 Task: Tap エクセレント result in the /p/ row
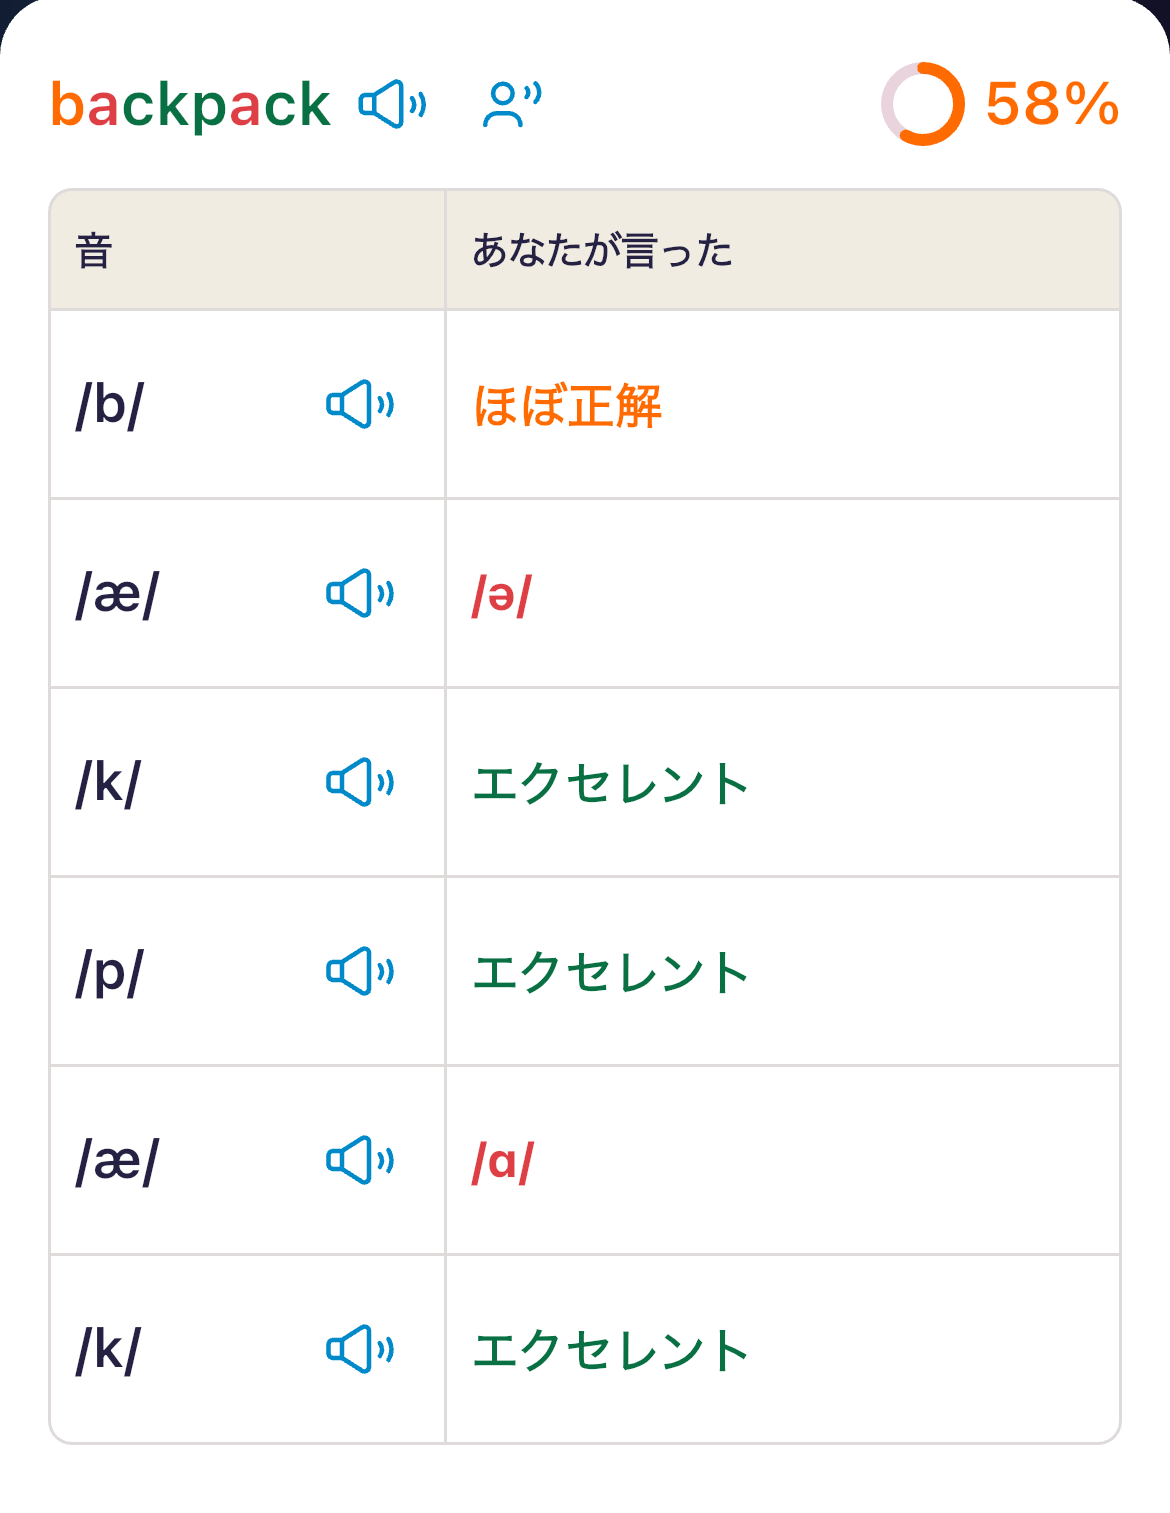610,972
